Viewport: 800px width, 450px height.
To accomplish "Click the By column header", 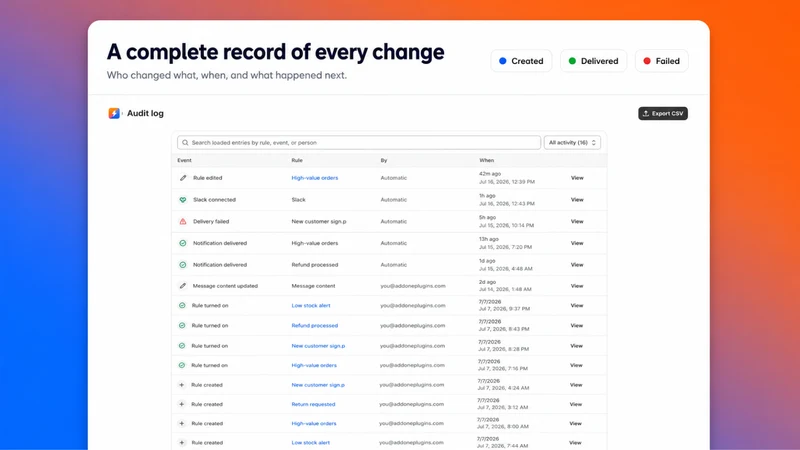I will (x=384, y=160).
